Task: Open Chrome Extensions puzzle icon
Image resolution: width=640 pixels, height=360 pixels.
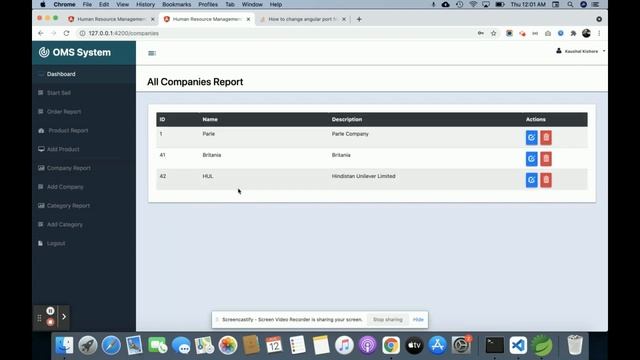Action: [x=573, y=33]
